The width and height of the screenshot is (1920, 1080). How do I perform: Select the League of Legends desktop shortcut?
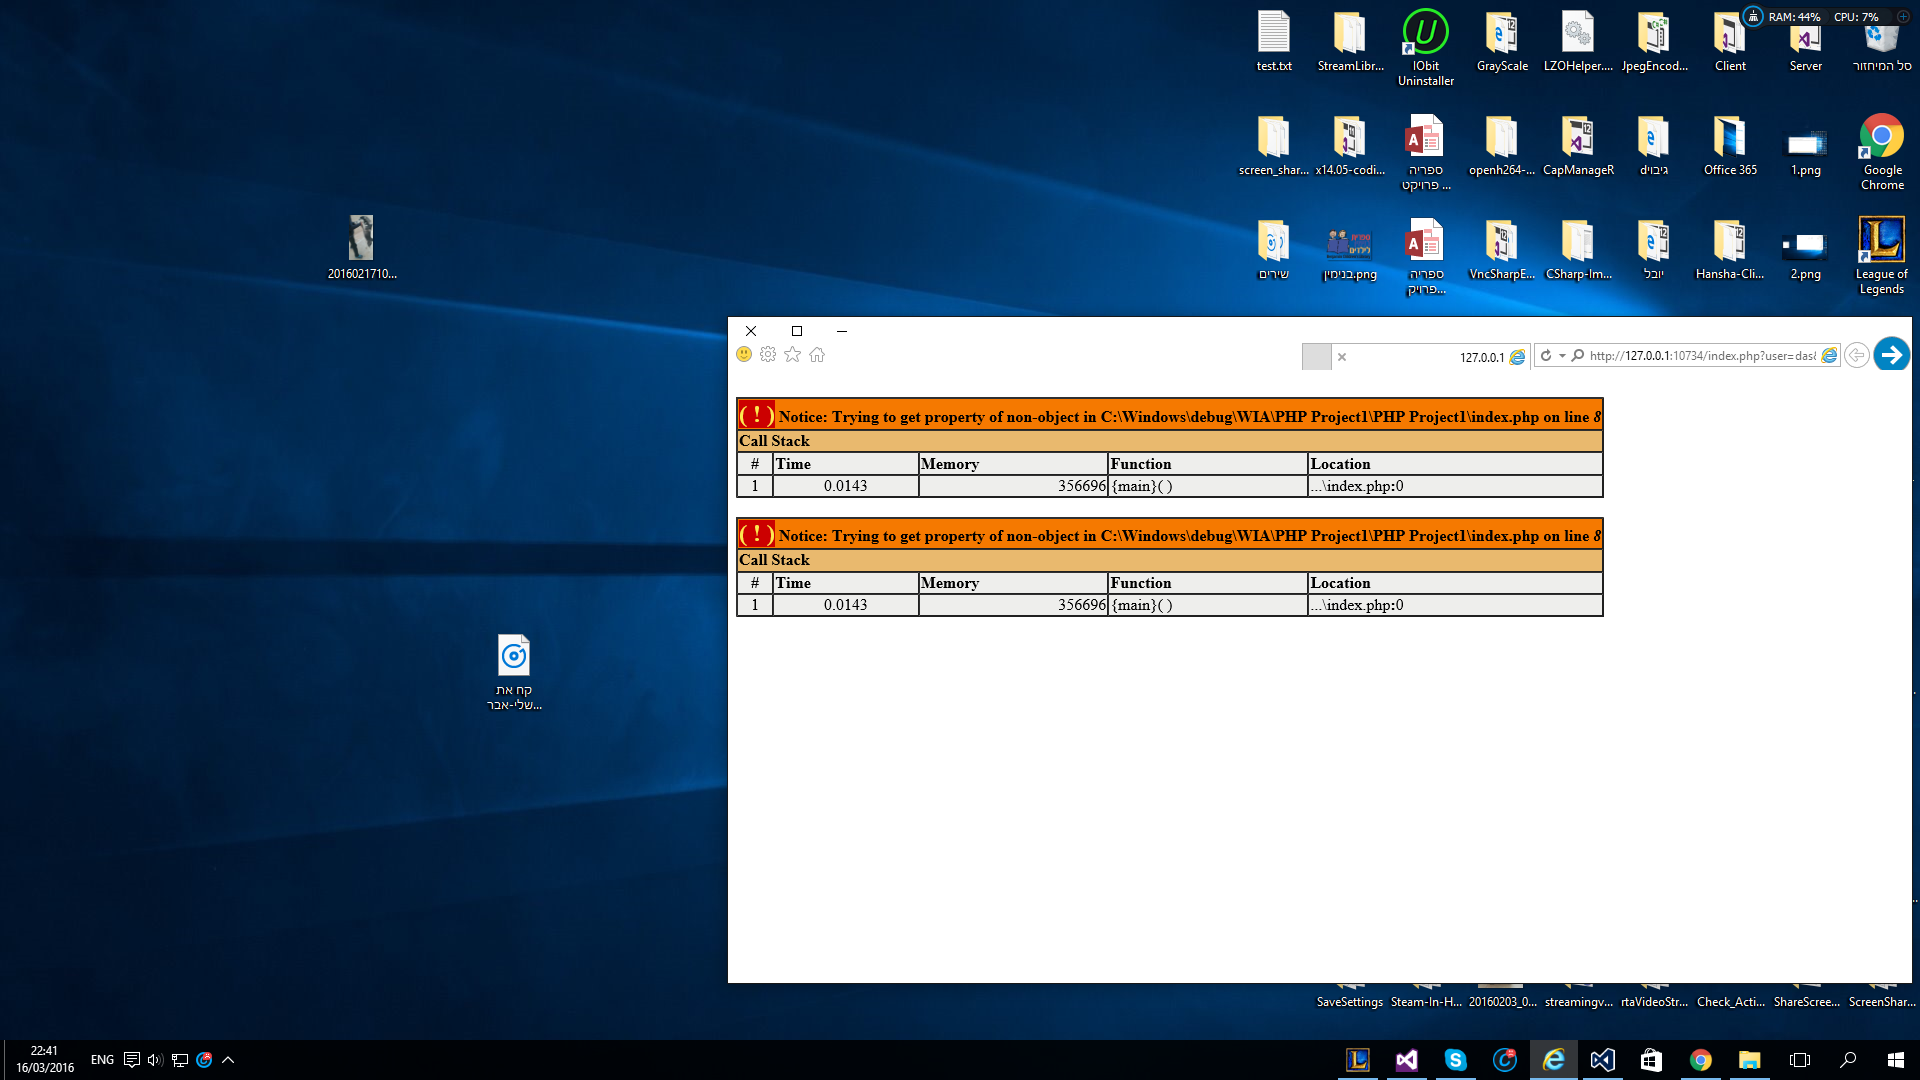pos(1881,256)
